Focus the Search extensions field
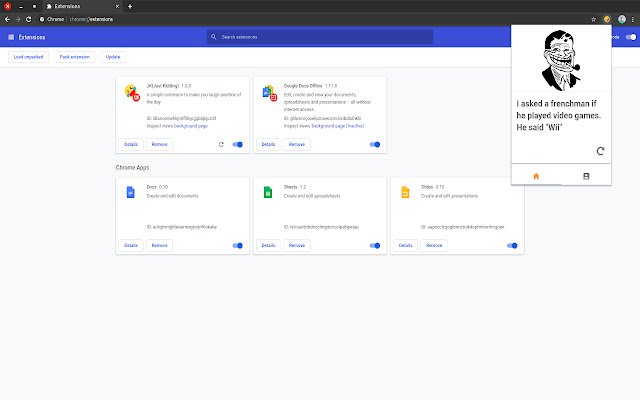Image resolution: width=640 pixels, height=400 pixels. pyautogui.click(x=320, y=37)
